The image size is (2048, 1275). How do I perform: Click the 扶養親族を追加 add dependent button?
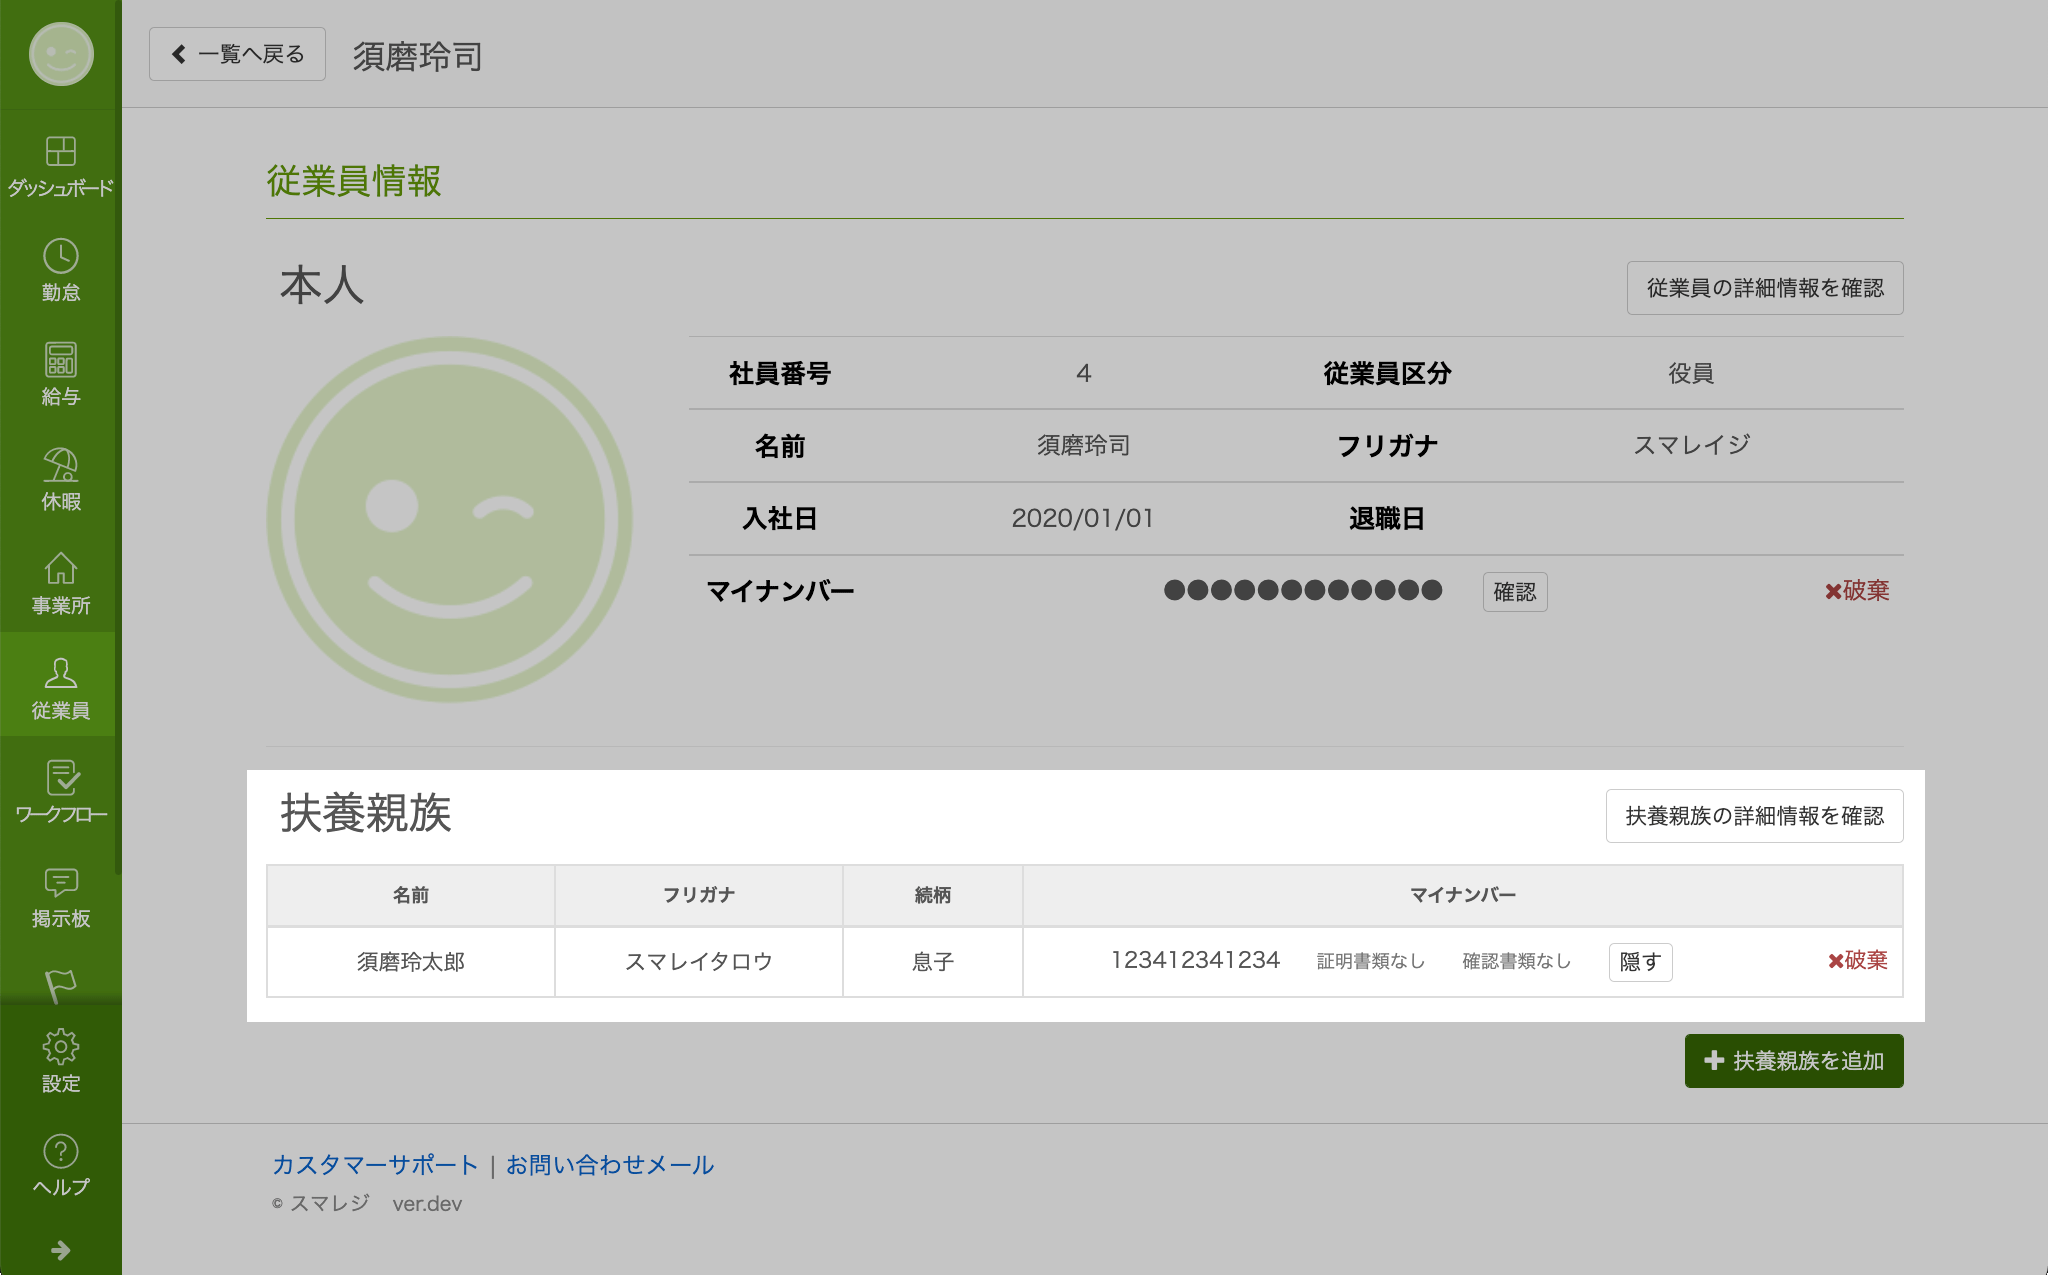(x=1793, y=1061)
